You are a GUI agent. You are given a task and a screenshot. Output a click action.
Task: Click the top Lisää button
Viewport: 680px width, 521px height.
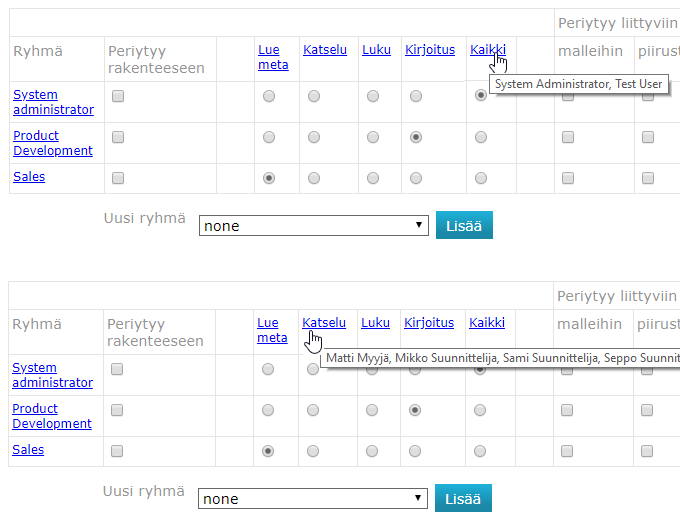pyautogui.click(x=464, y=225)
